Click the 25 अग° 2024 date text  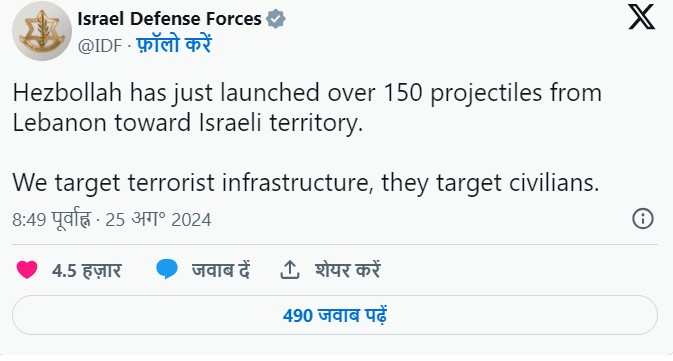(158, 219)
